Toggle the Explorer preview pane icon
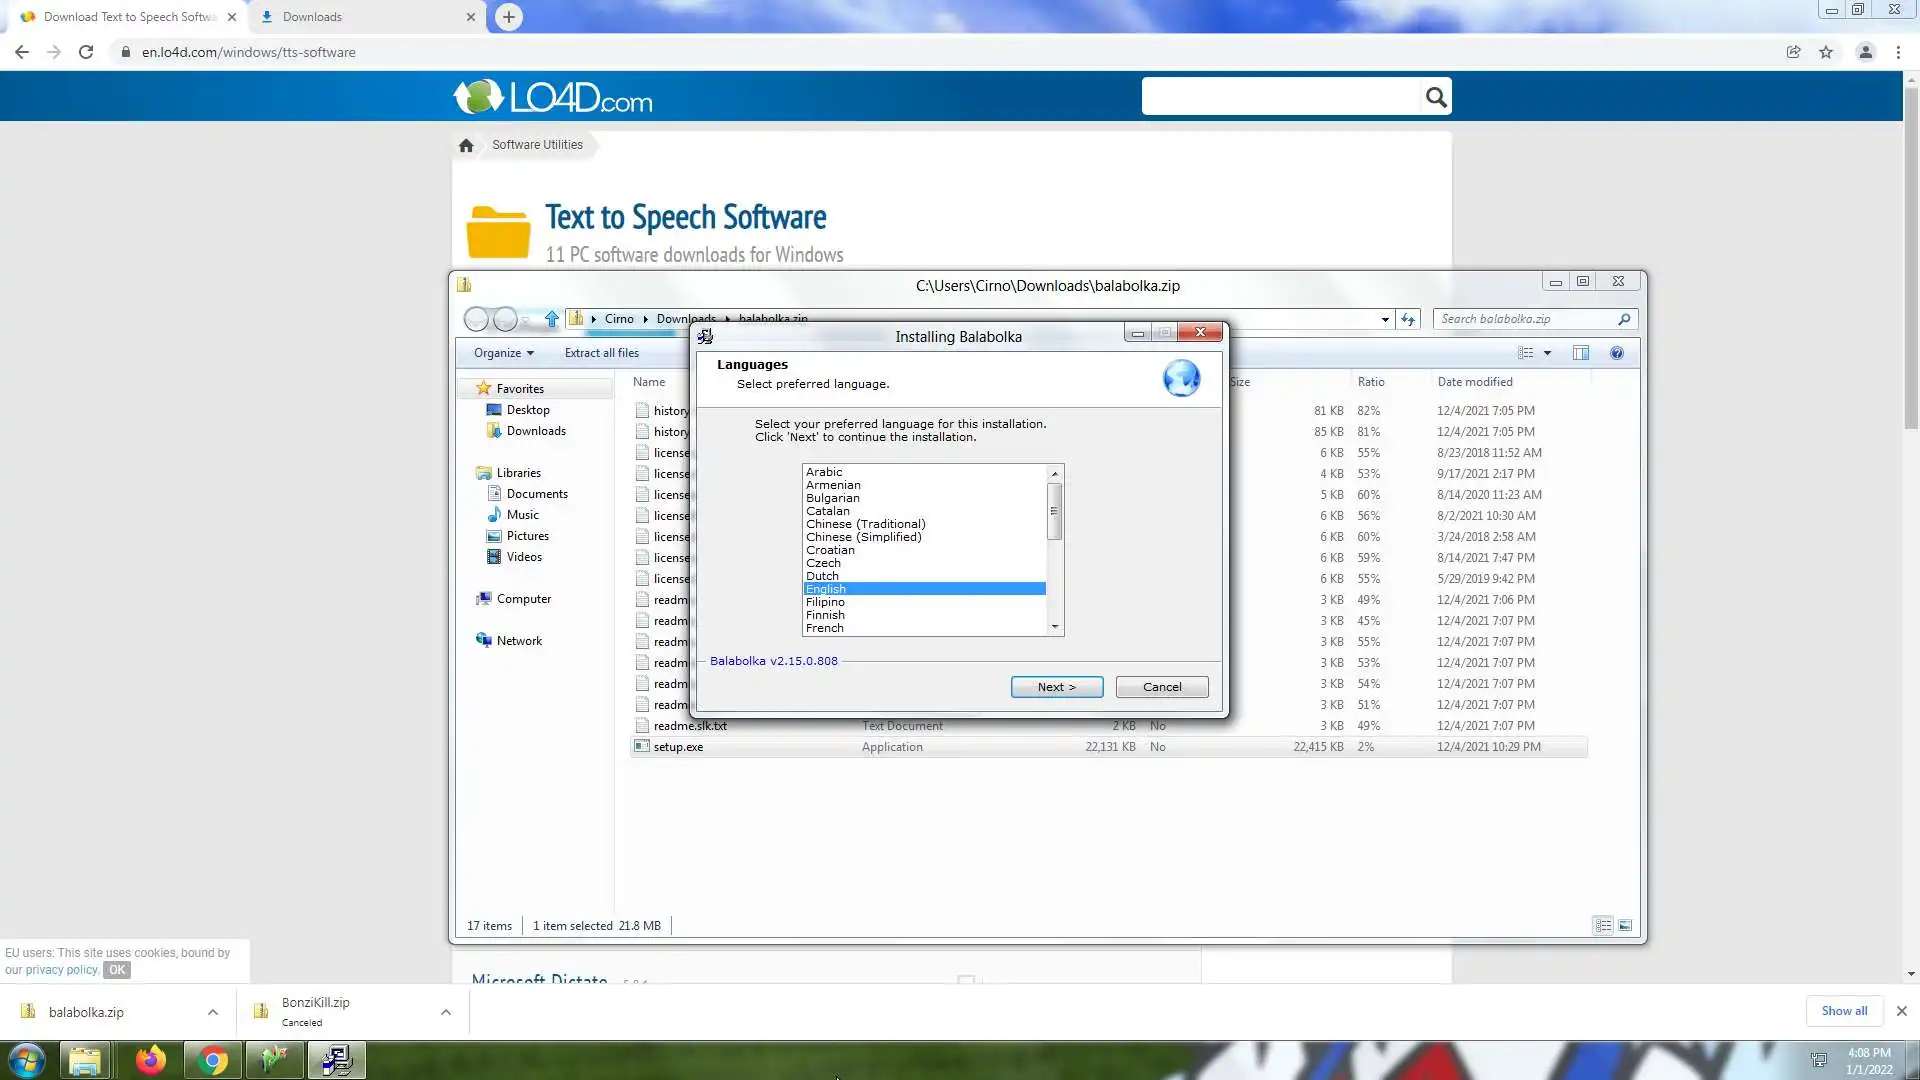Viewport: 1920px width, 1080px height. pos(1580,353)
